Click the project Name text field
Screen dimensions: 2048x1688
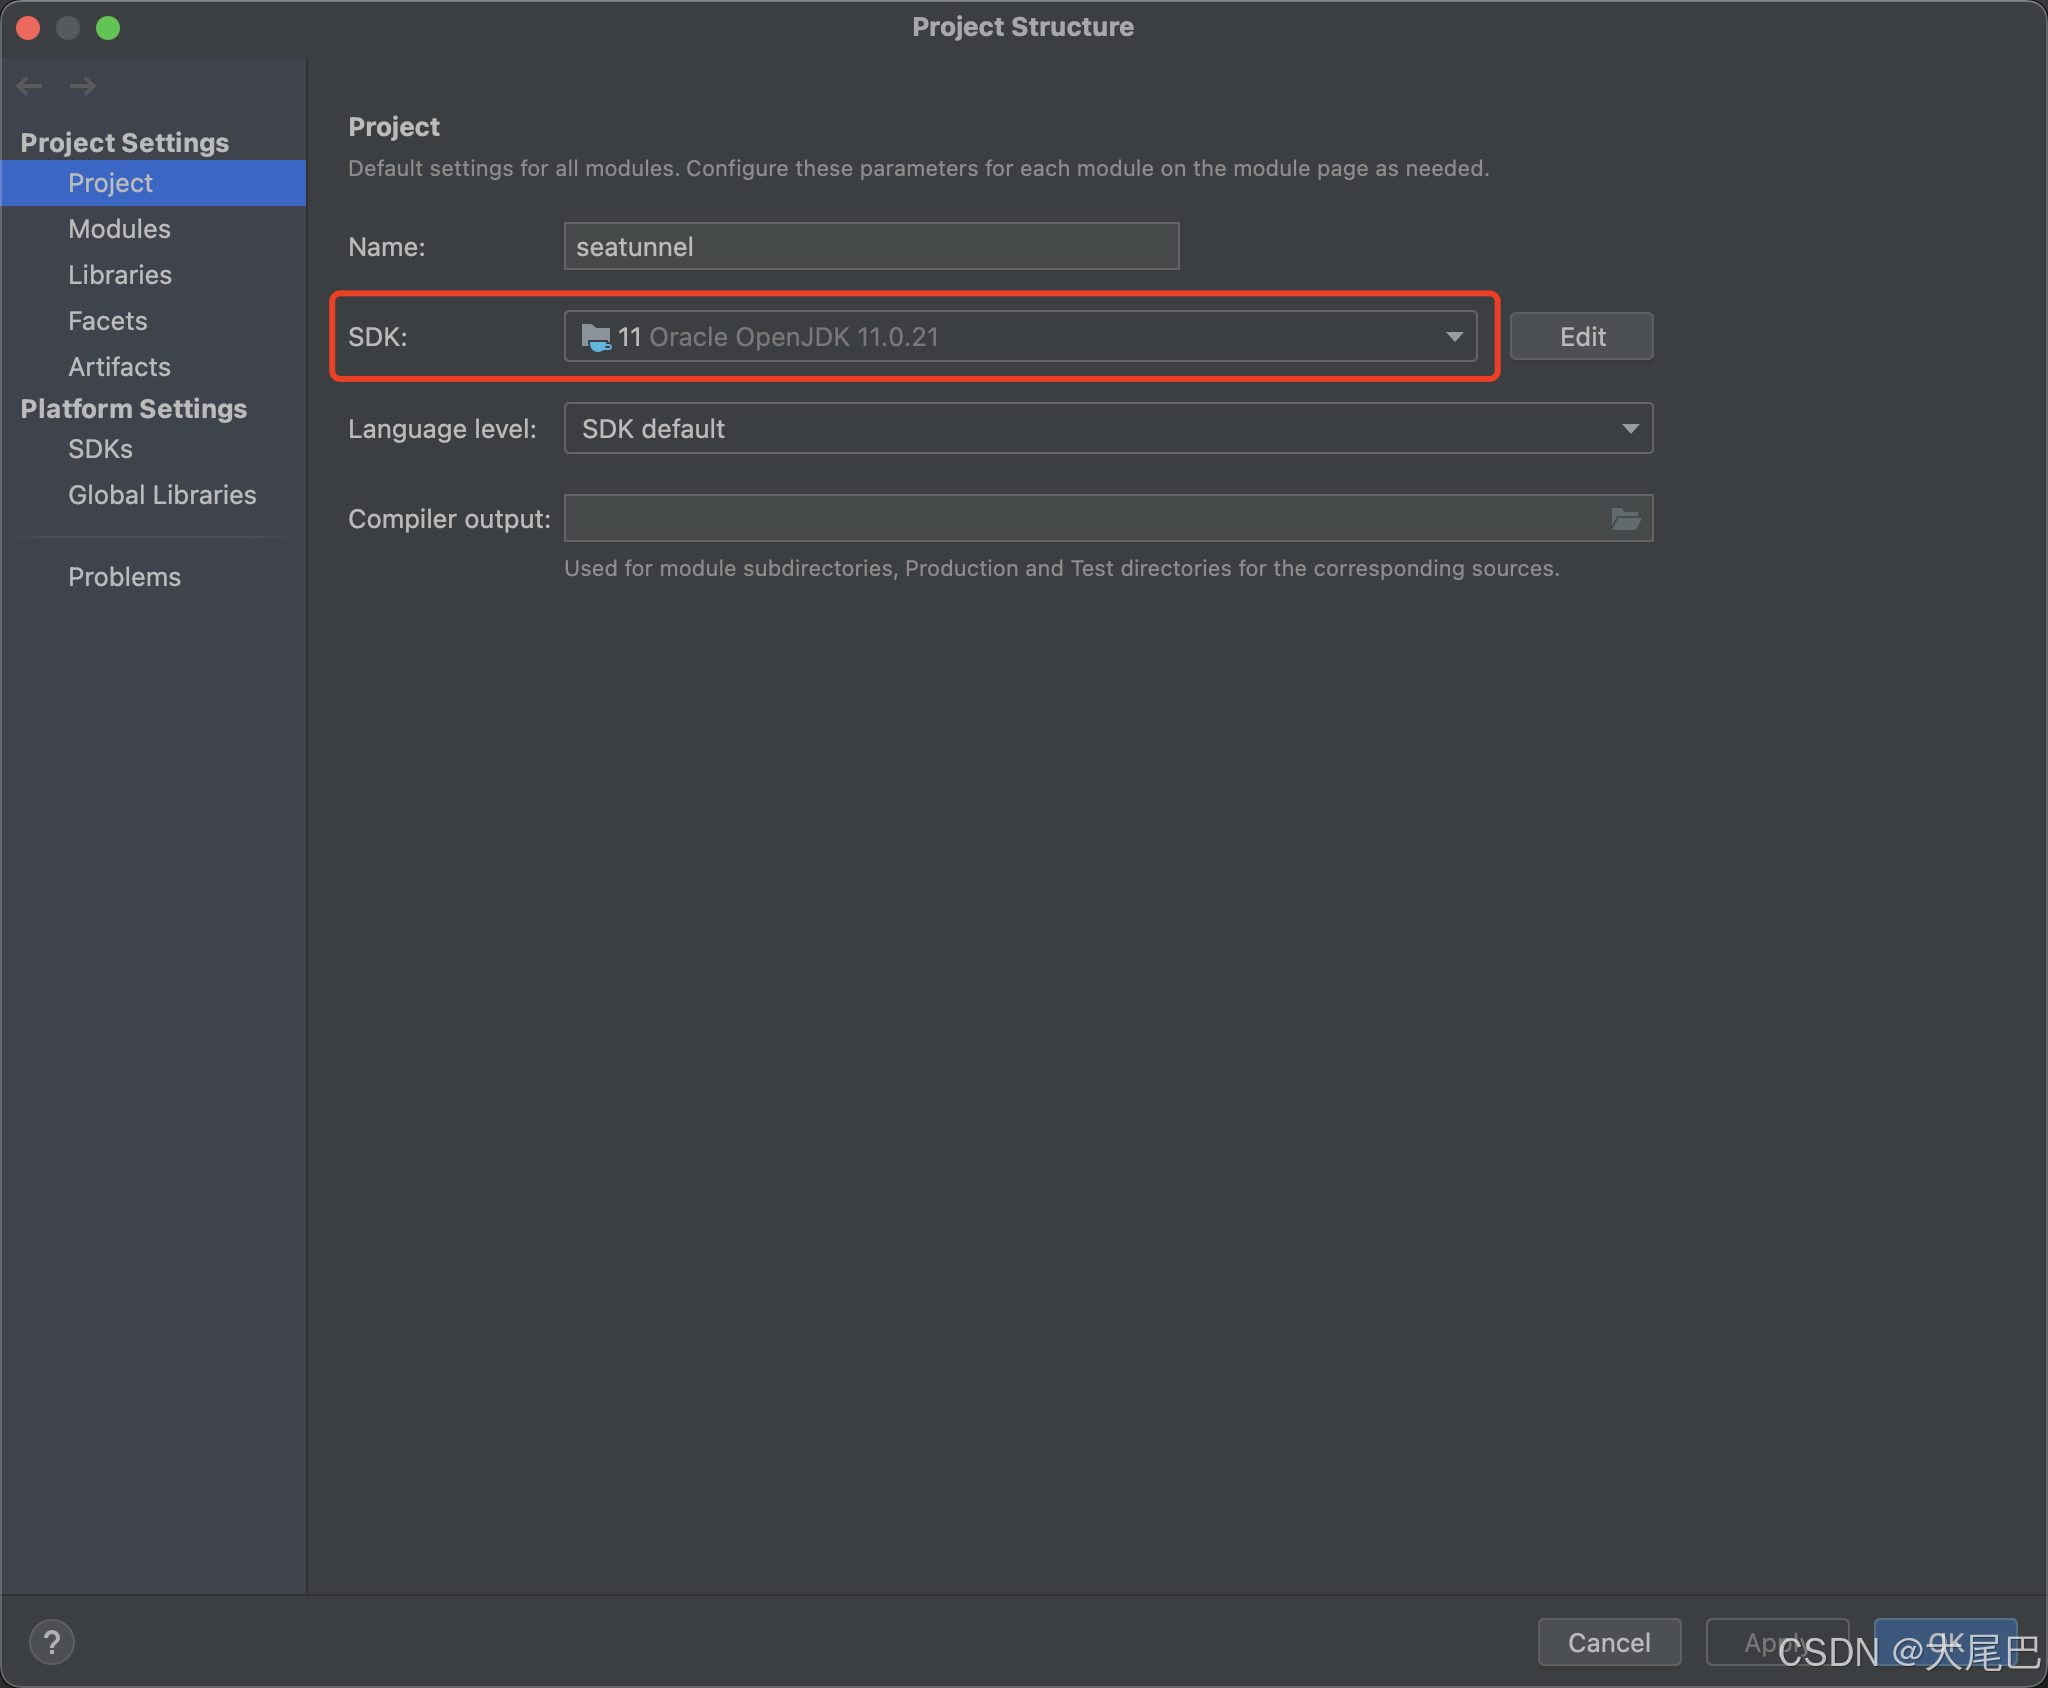point(870,247)
